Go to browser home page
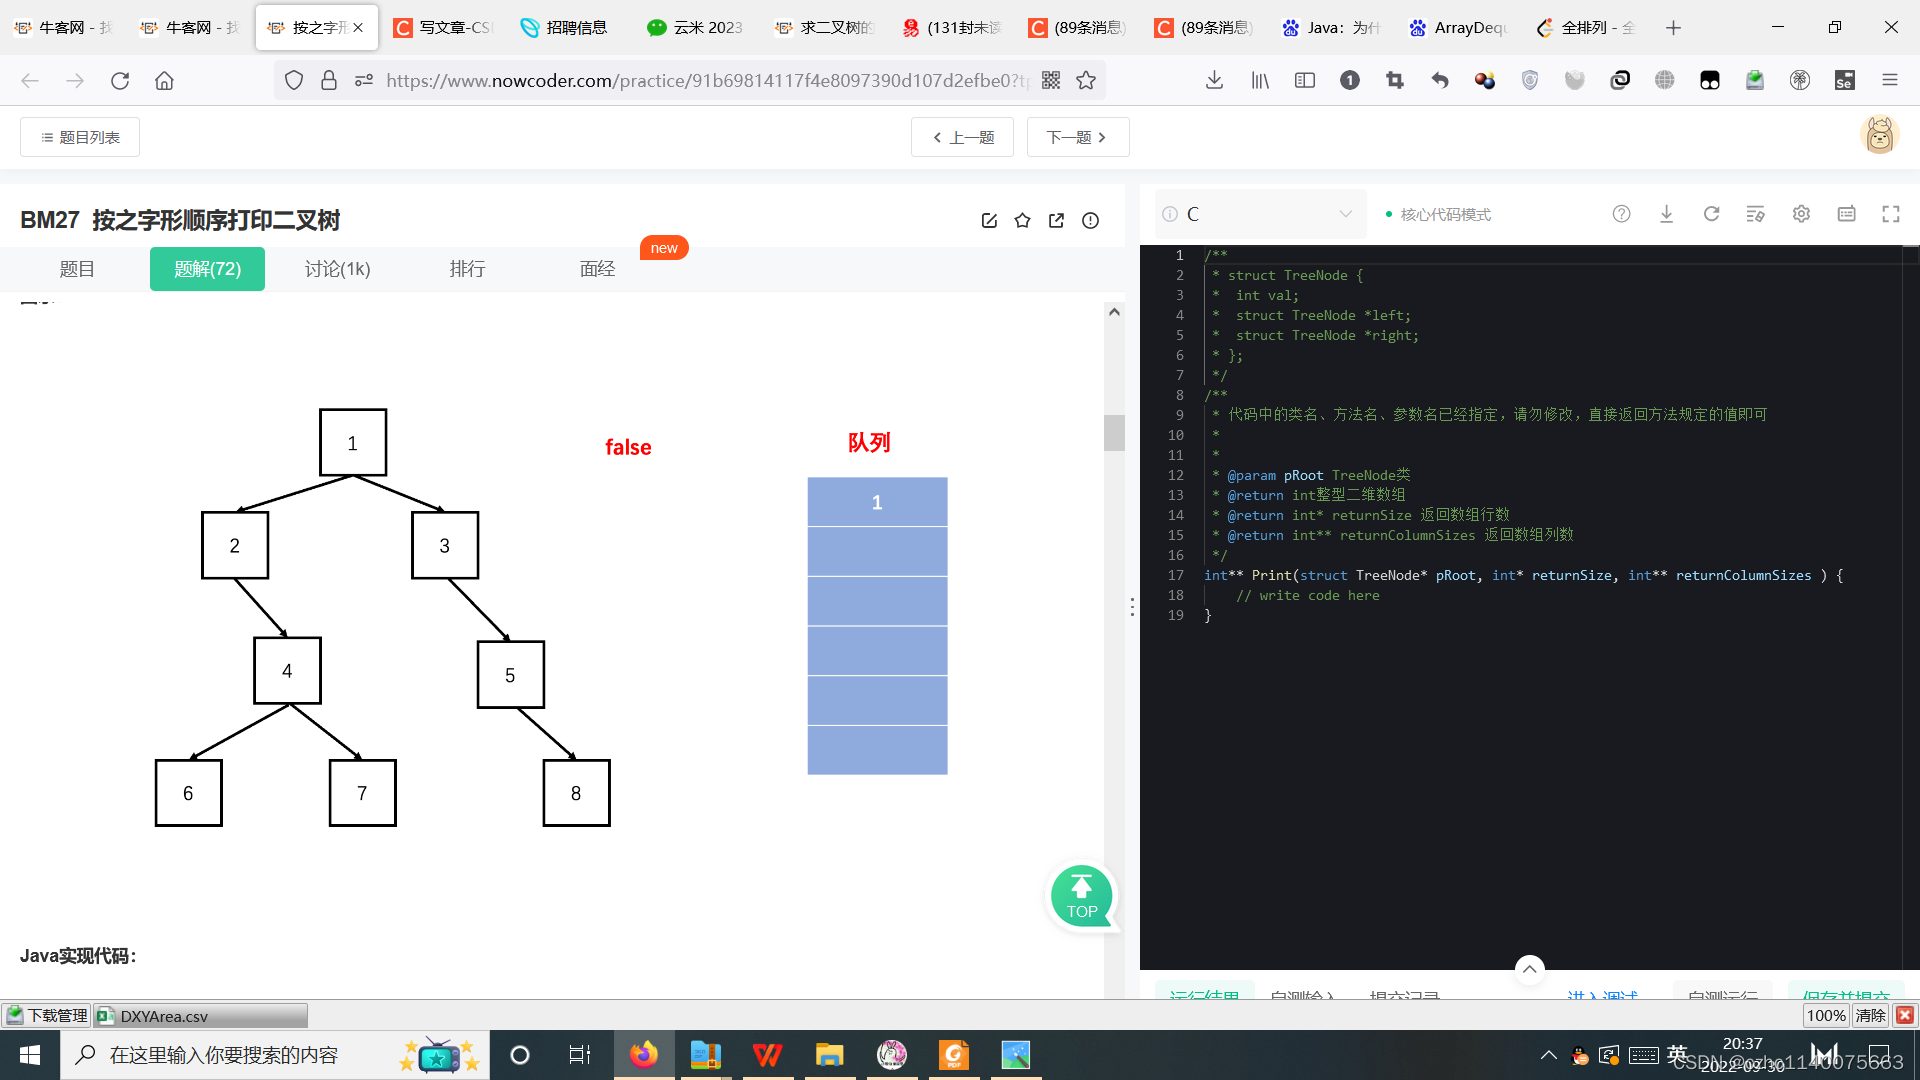 164,80
